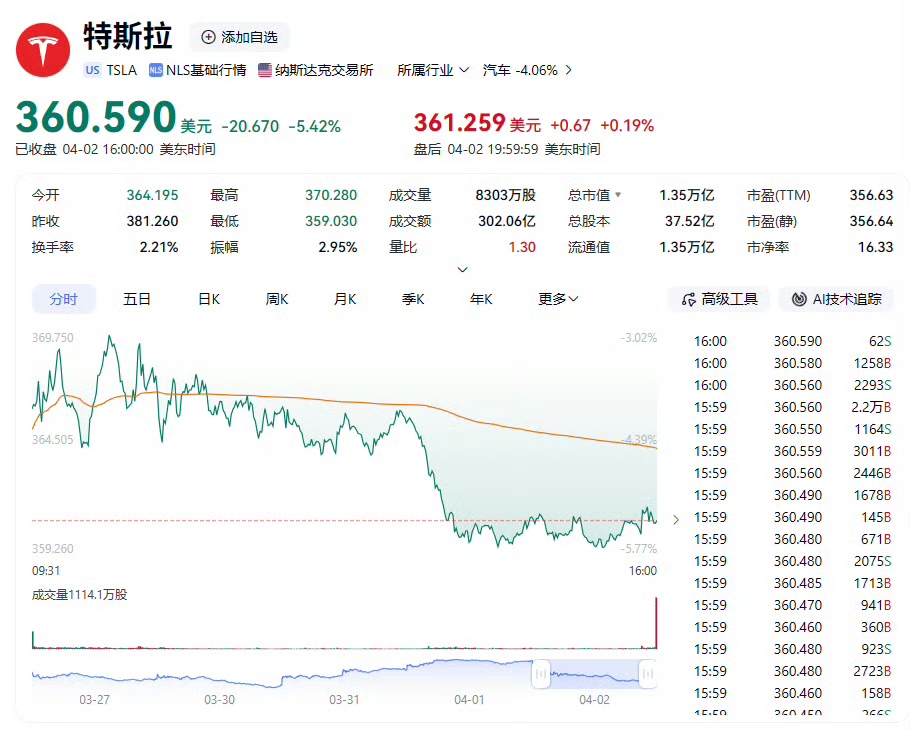The width and height of the screenshot is (910, 729).
Task: Open 高级工具 advanced tools
Action: [x=719, y=299]
